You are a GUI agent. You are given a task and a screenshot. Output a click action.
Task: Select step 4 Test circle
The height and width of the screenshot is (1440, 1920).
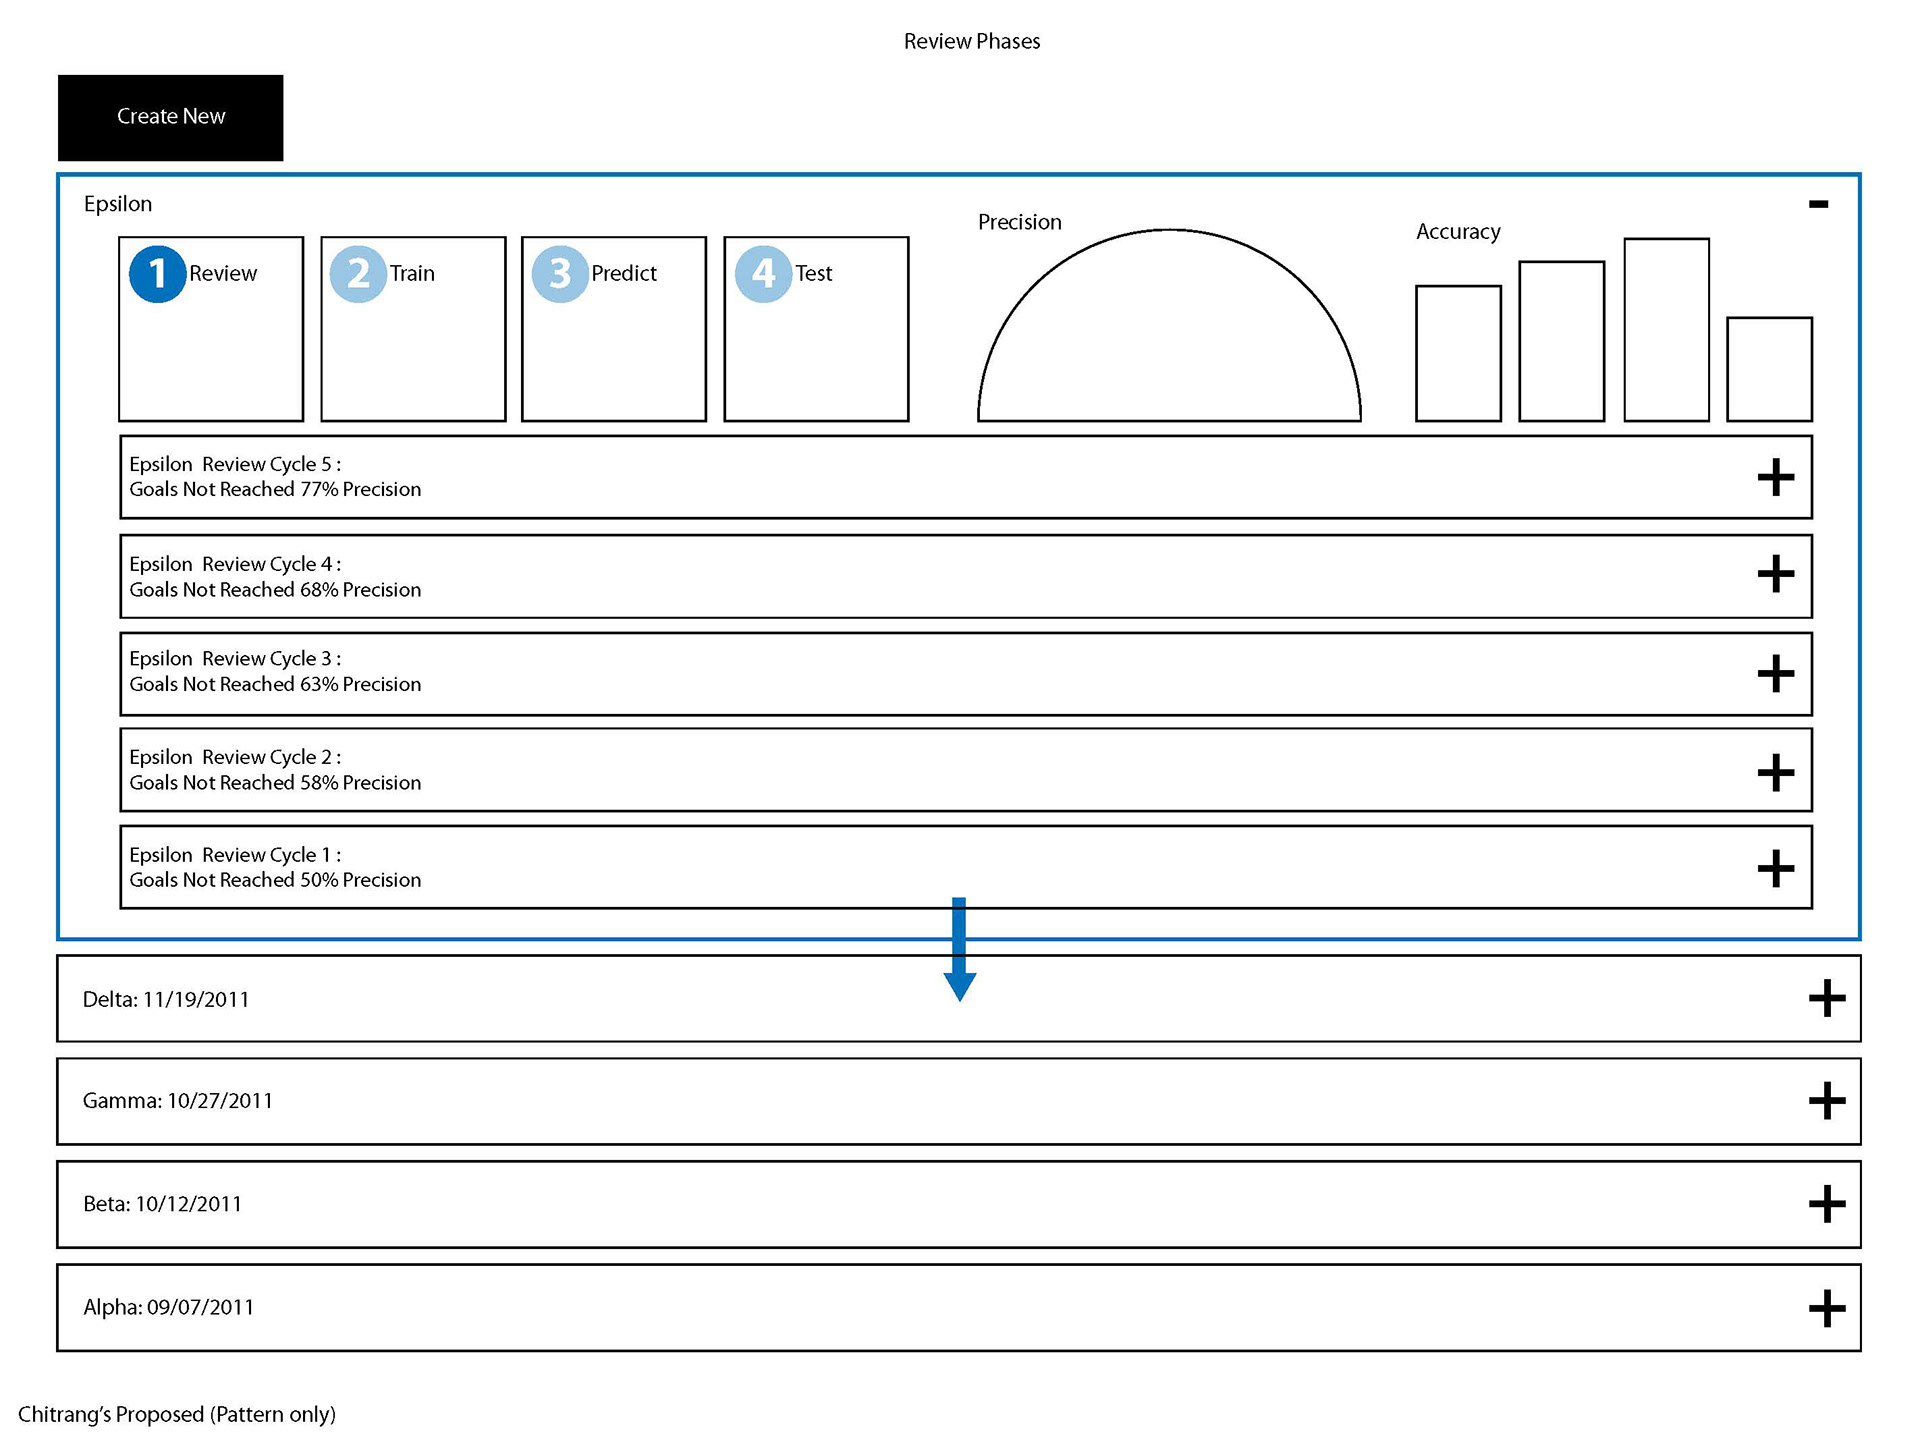pos(763,273)
